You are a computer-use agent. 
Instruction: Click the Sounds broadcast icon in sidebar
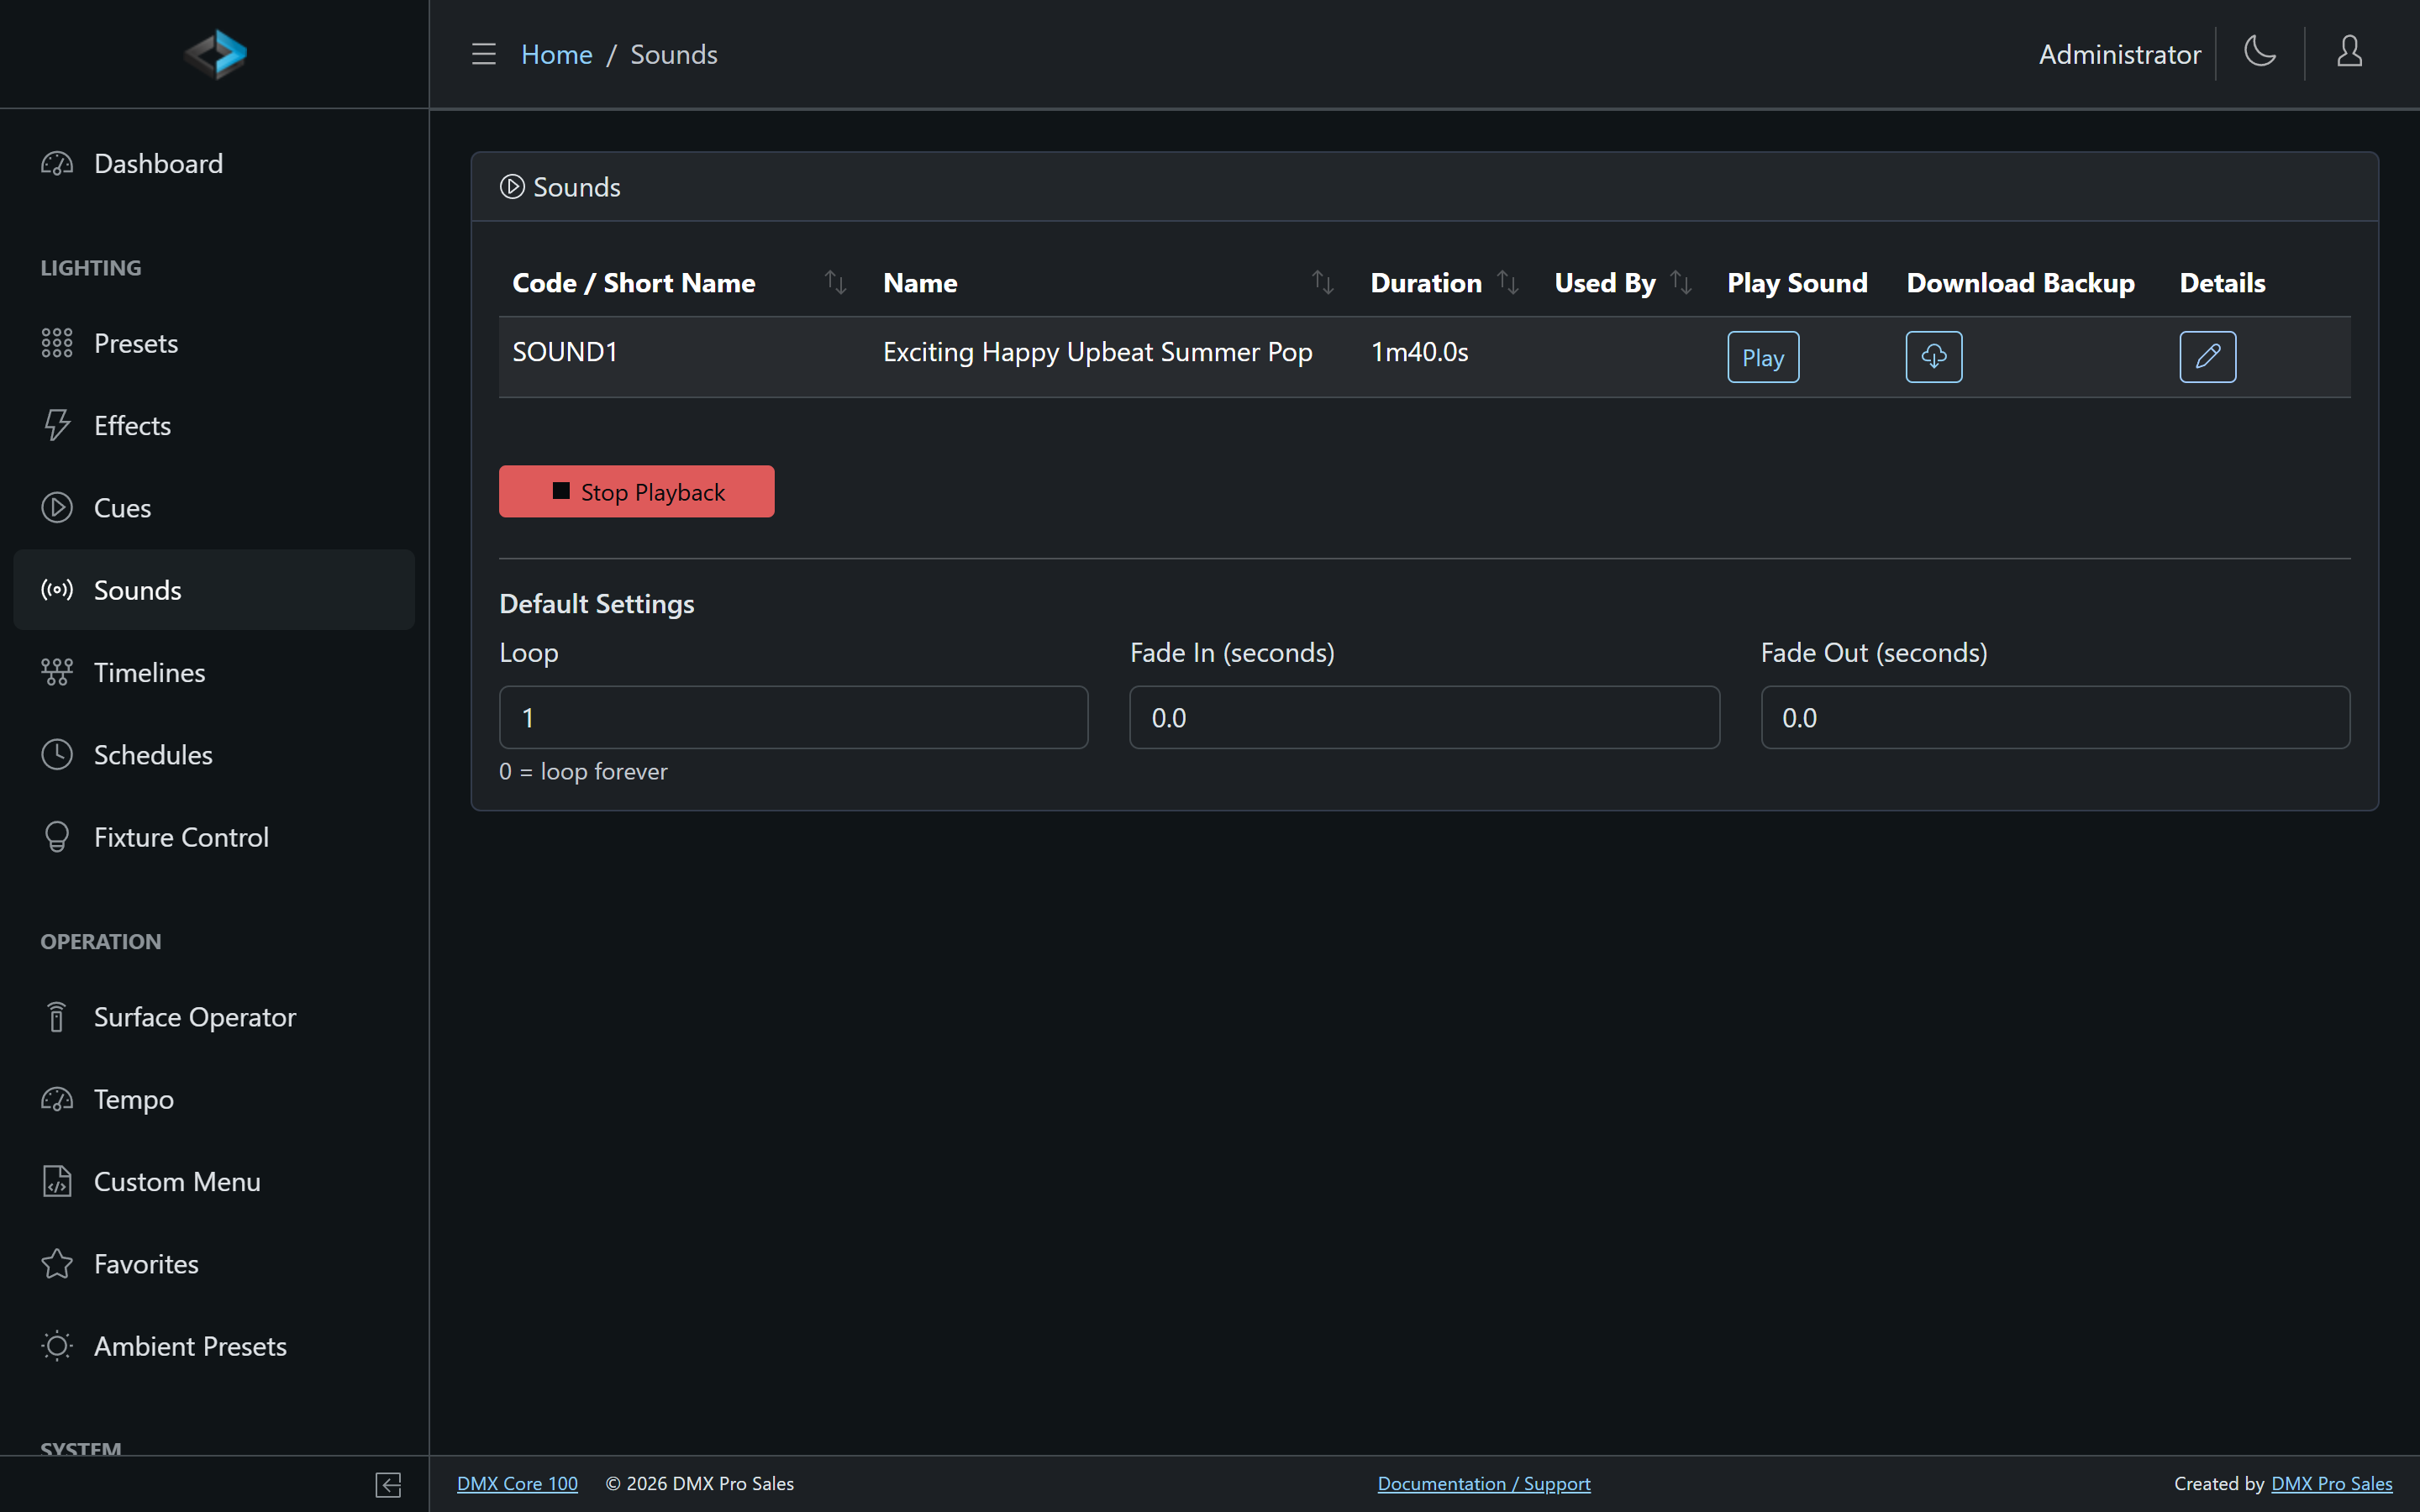point(57,590)
